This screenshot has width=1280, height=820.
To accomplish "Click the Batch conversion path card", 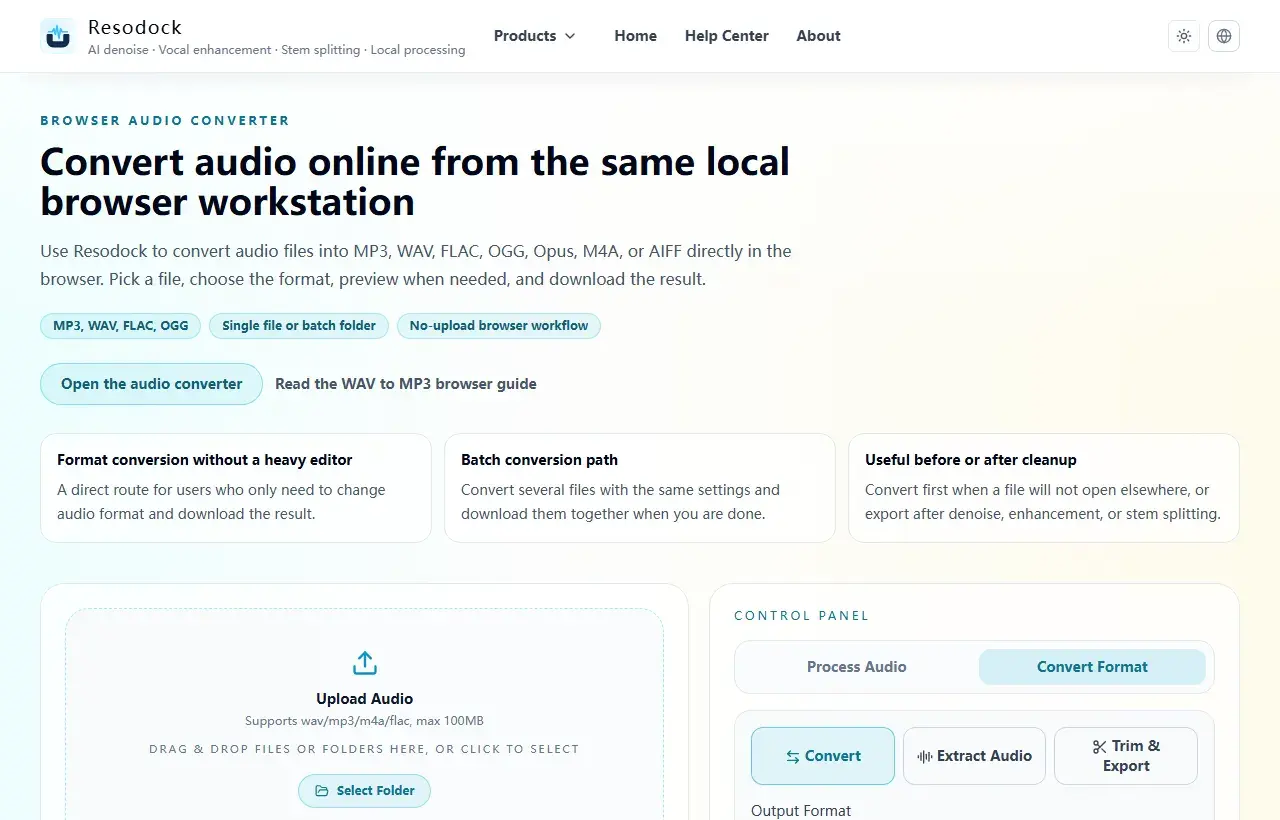I will click(x=640, y=488).
